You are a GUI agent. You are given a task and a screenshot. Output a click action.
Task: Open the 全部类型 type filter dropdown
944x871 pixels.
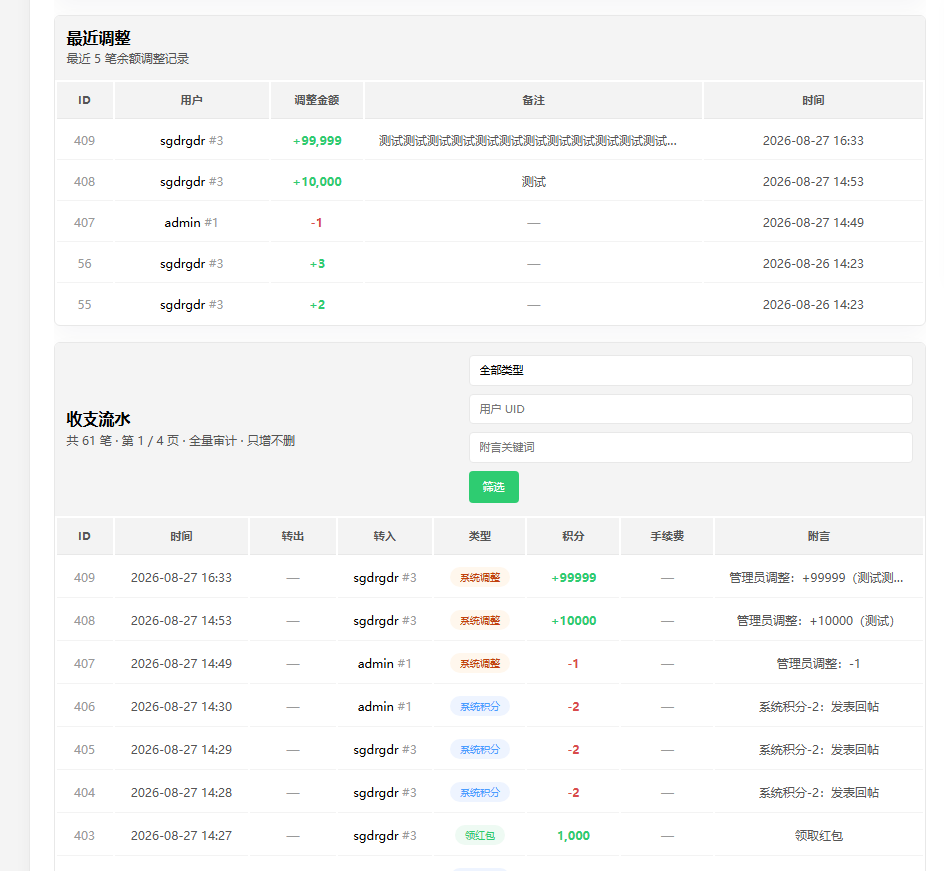pos(691,370)
